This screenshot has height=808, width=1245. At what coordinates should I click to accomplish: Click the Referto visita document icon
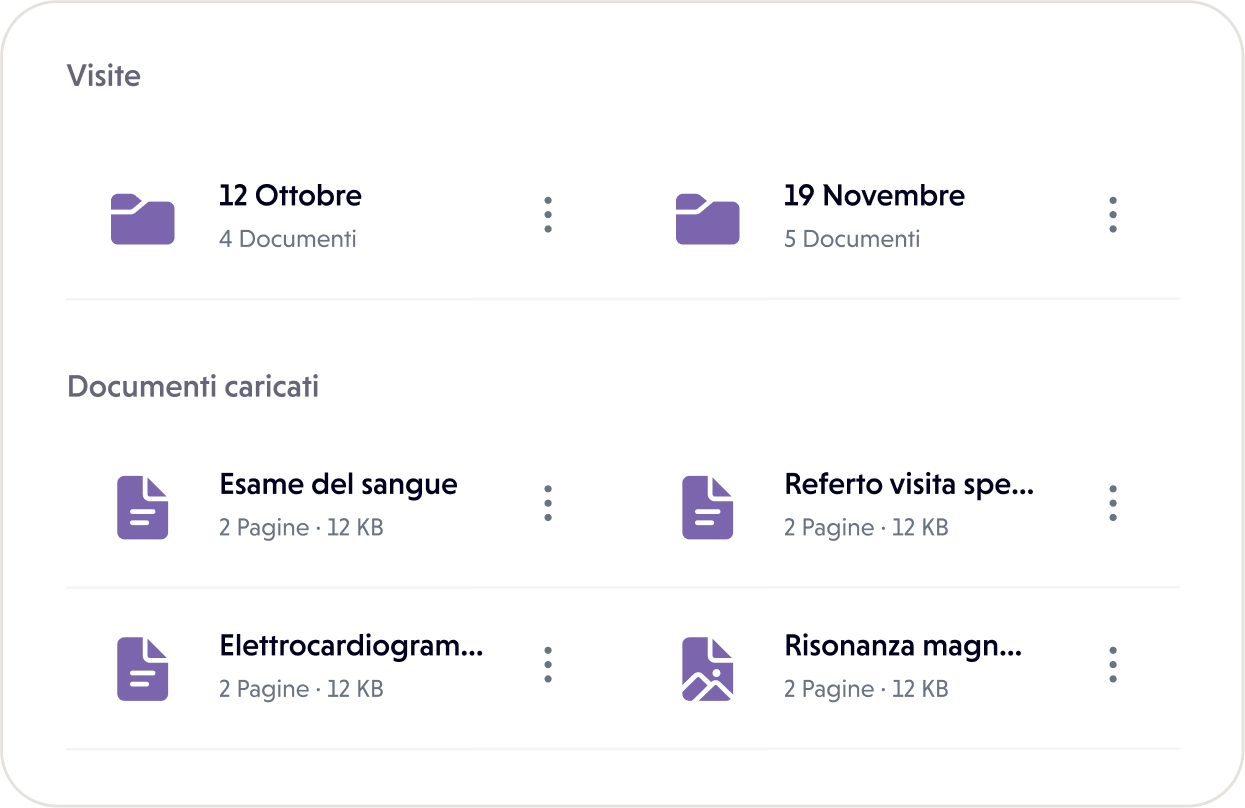pyautogui.click(x=708, y=507)
